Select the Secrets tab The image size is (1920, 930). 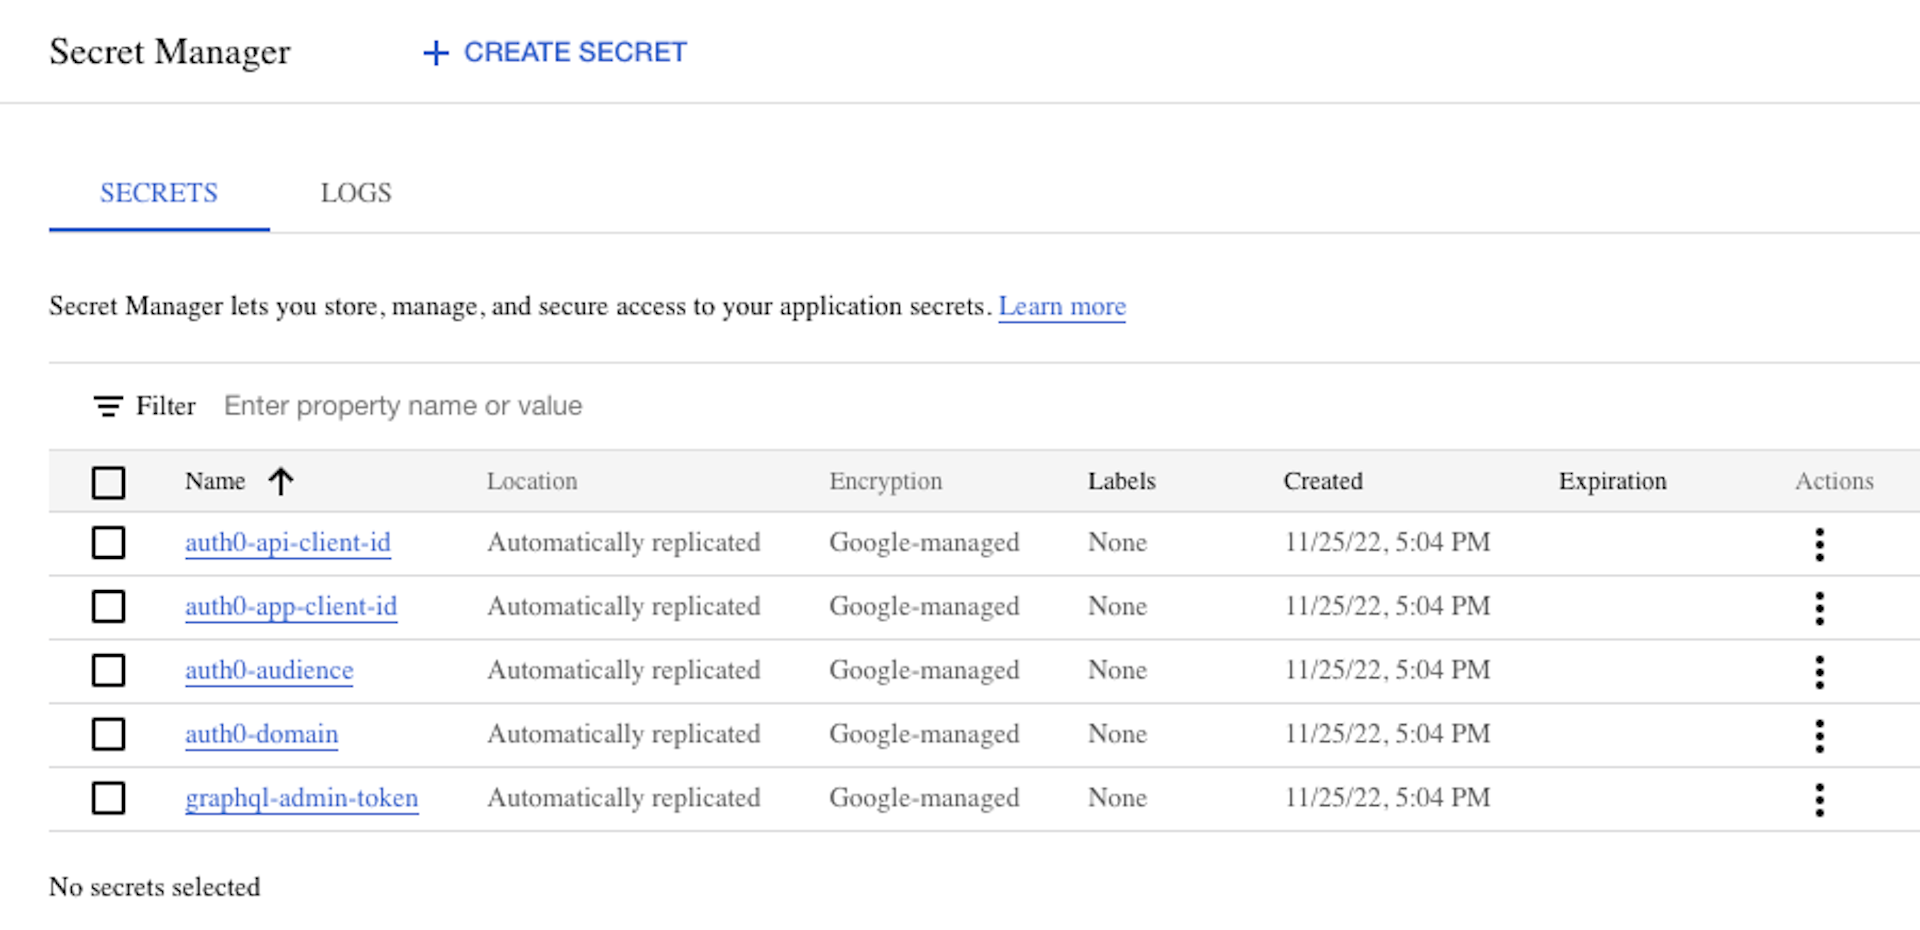click(159, 193)
